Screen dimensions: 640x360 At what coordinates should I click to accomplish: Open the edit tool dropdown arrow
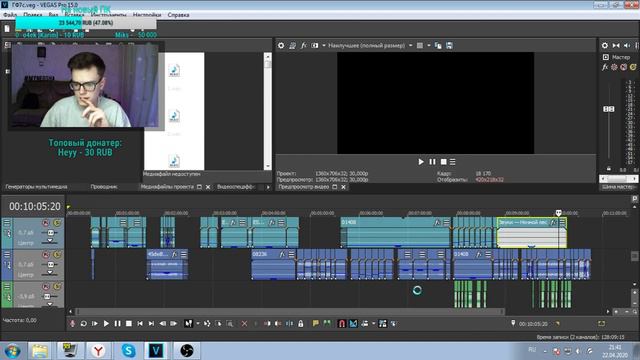[198, 324]
